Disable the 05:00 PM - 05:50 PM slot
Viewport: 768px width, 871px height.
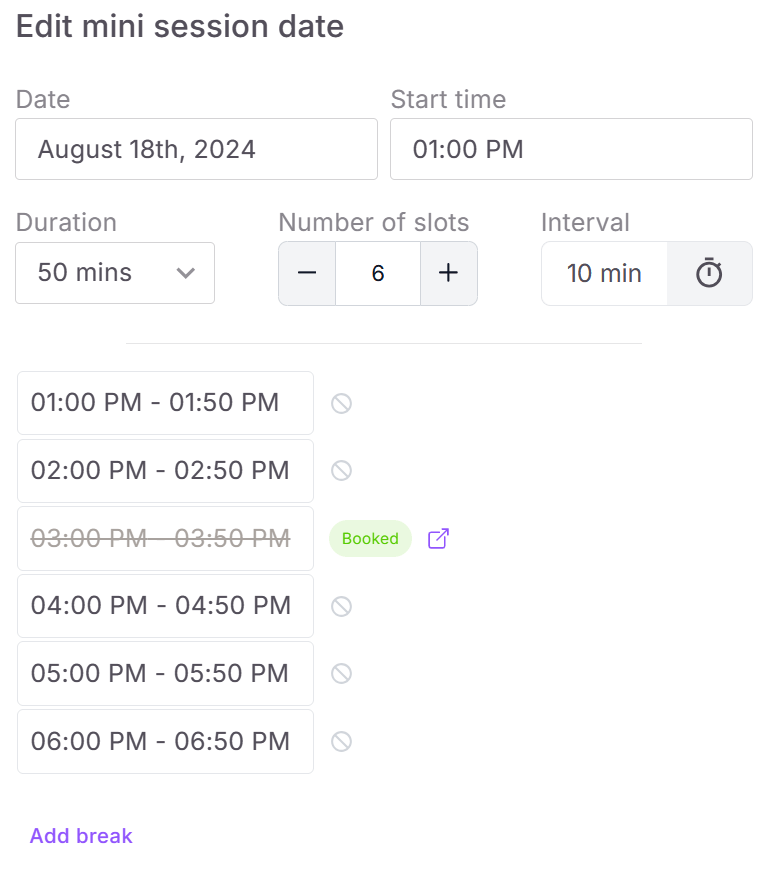pos(342,673)
